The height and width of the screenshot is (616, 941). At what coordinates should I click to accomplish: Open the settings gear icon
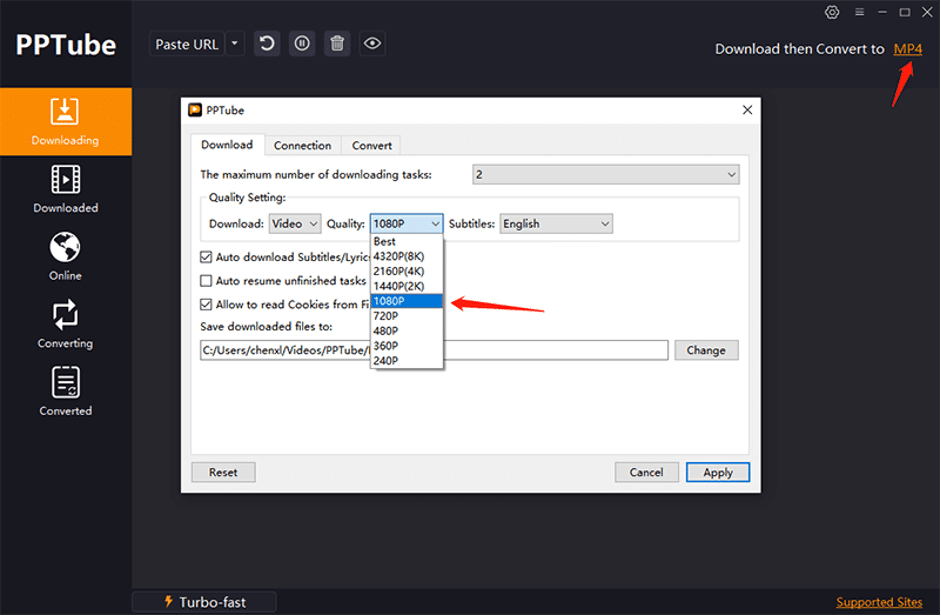coord(832,12)
